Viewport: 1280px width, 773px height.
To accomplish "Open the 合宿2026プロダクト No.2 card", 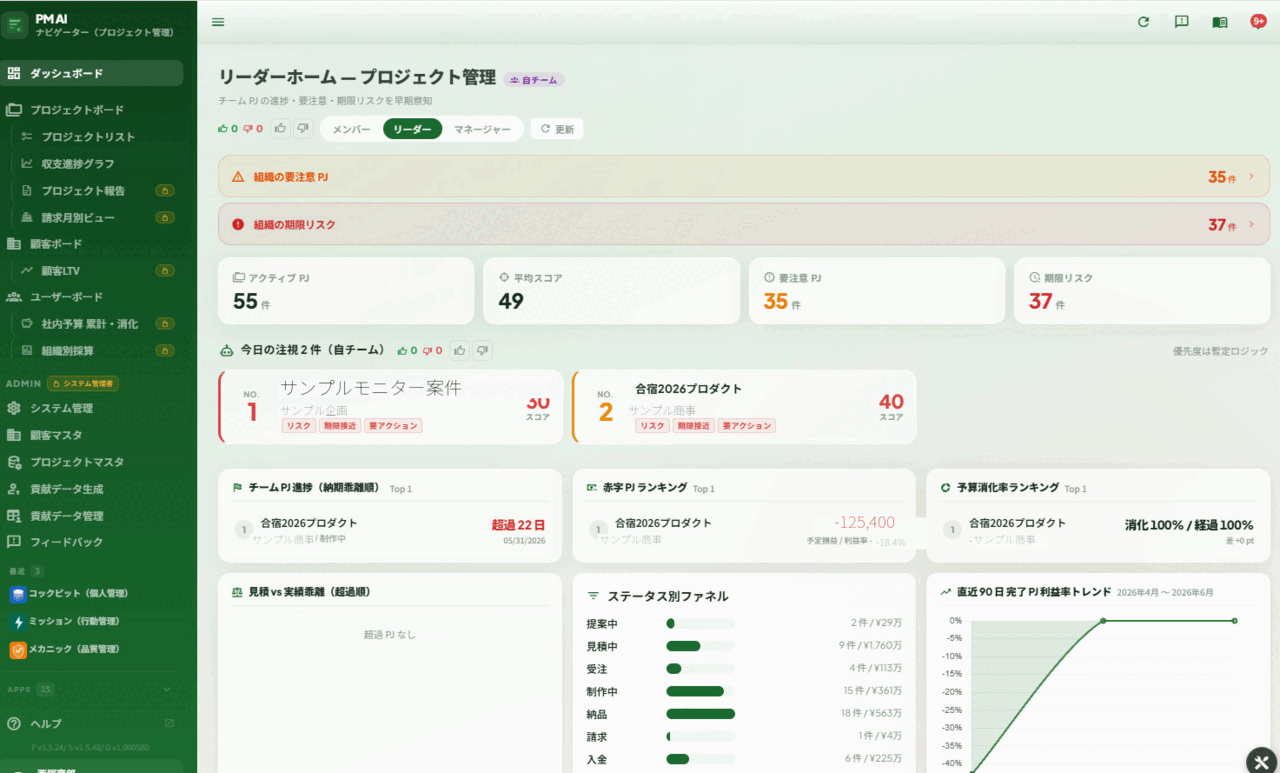I will (x=744, y=407).
